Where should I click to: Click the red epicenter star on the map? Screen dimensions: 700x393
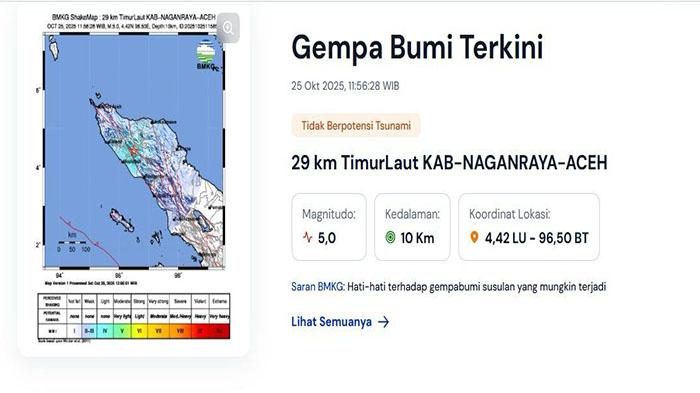[133, 151]
